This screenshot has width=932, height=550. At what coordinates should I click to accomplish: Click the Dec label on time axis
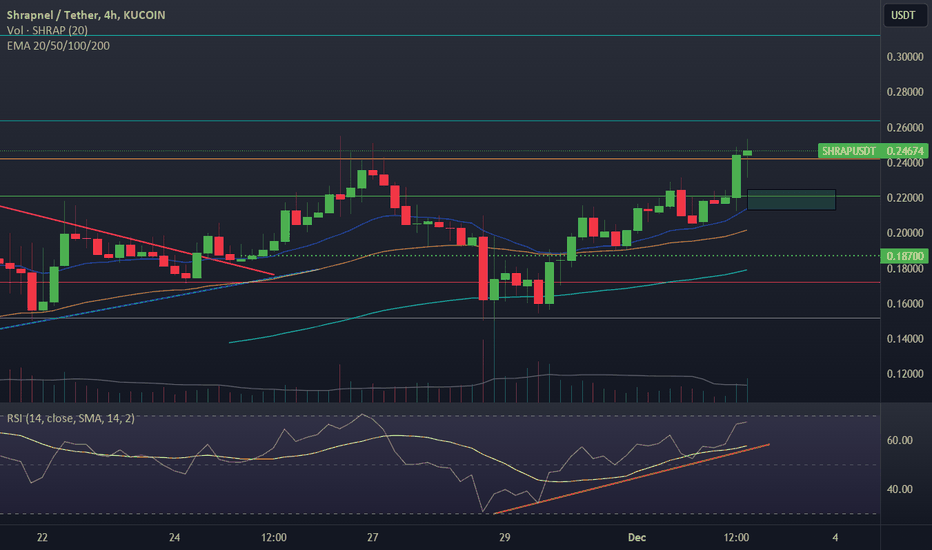[637, 538]
